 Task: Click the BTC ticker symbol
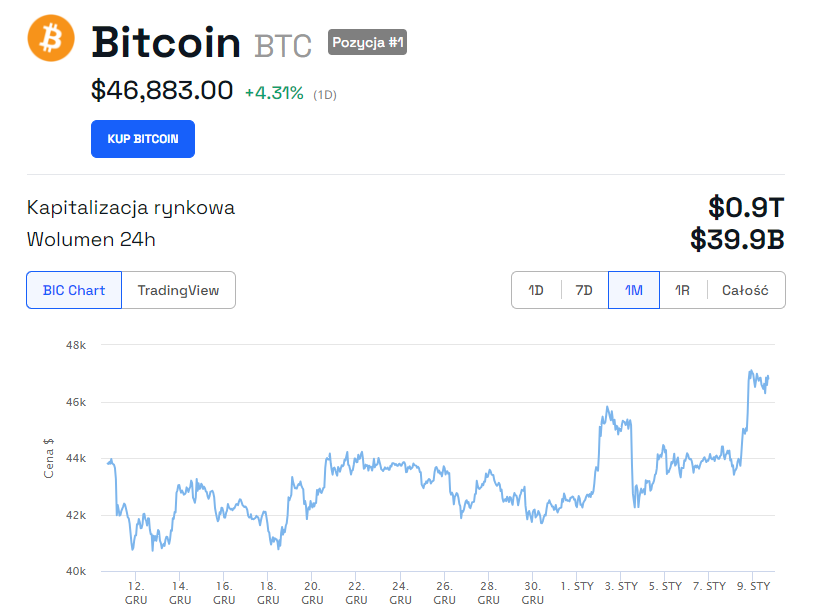click(x=283, y=45)
